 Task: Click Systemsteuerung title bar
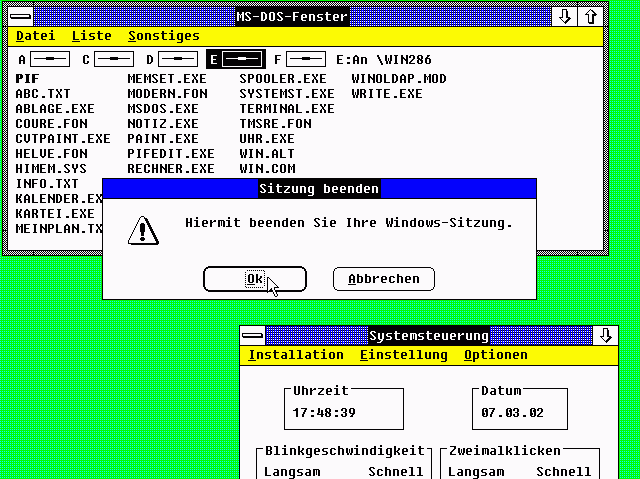429,336
